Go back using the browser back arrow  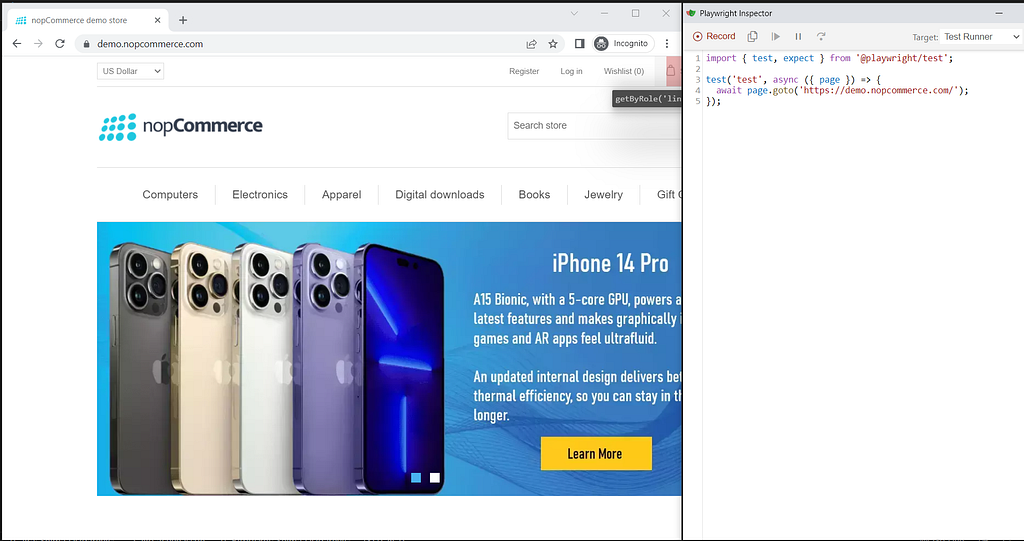[17, 44]
